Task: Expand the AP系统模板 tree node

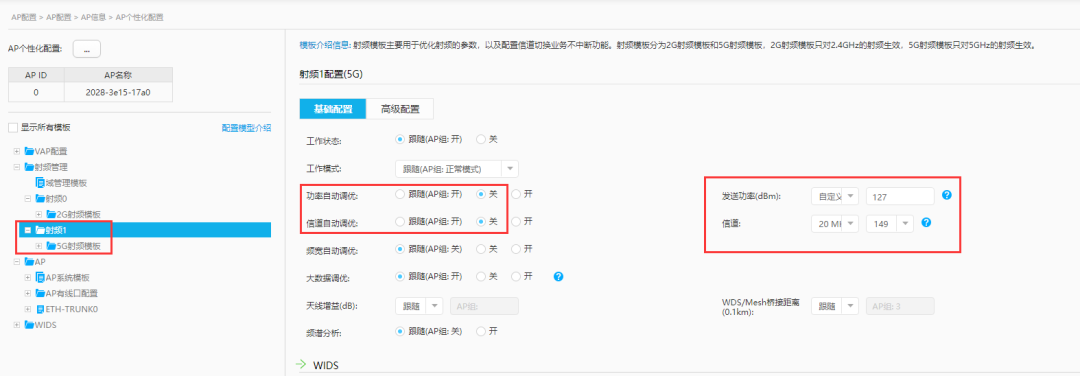Action: (28, 278)
